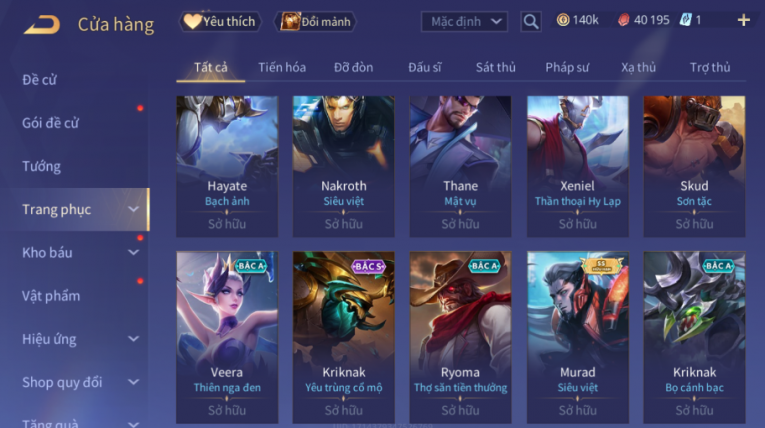This screenshot has width=765, height=428.
Task: Tap the red gem currency icon
Action: 624,20
